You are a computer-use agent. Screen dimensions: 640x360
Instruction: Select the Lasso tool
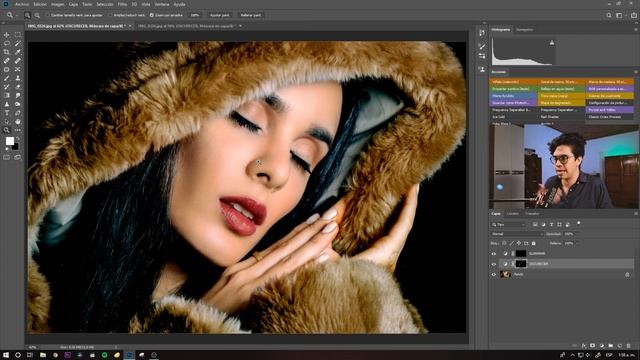pyautogui.click(x=7, y=43)
